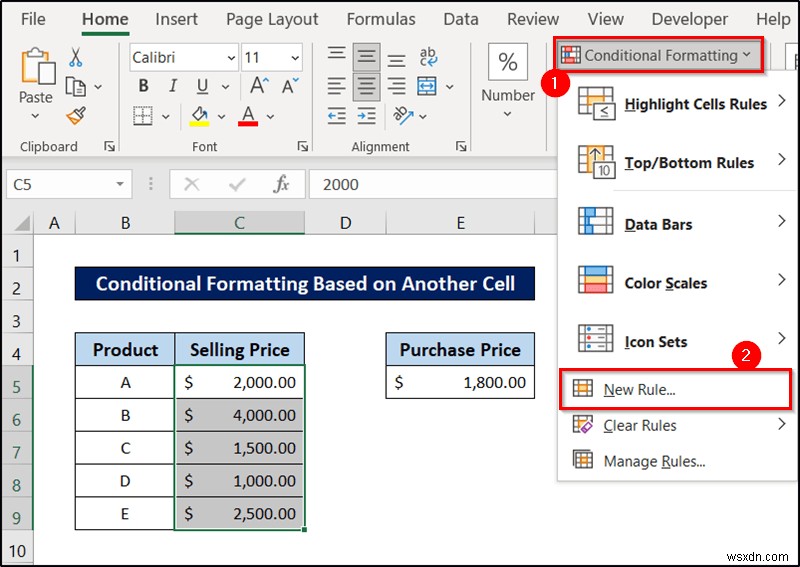Screen dimensions: 800x567
Task: Click the Cancel entry X in the formula bar
Action: [192, 184]
